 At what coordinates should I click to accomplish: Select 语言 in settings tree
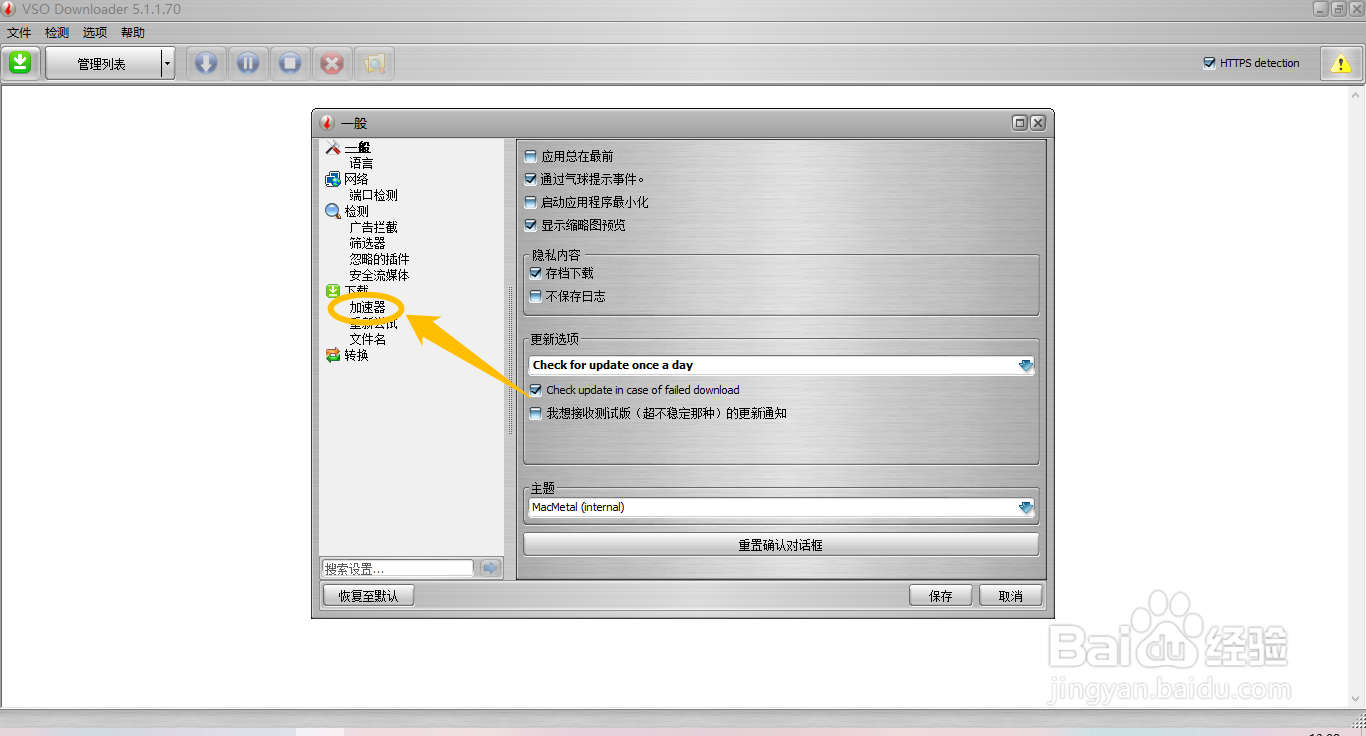tap(361, 163)
